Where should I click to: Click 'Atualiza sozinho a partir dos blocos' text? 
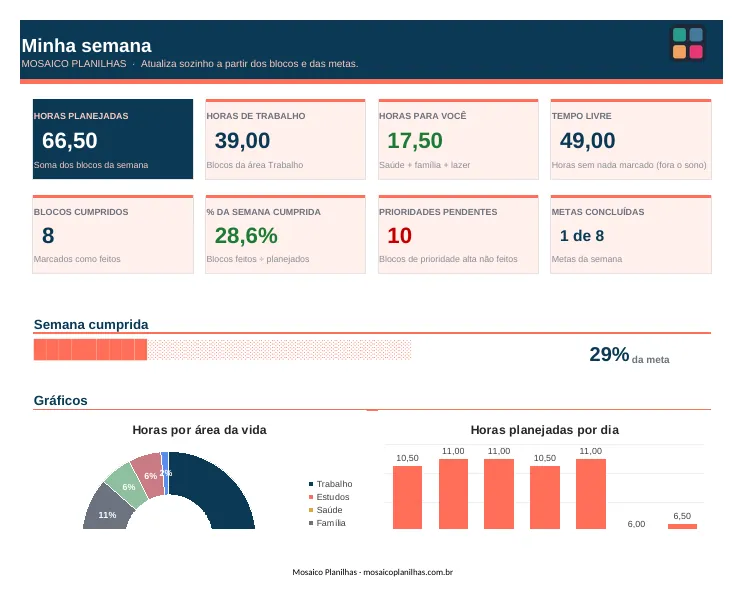[x=219, y=63]
